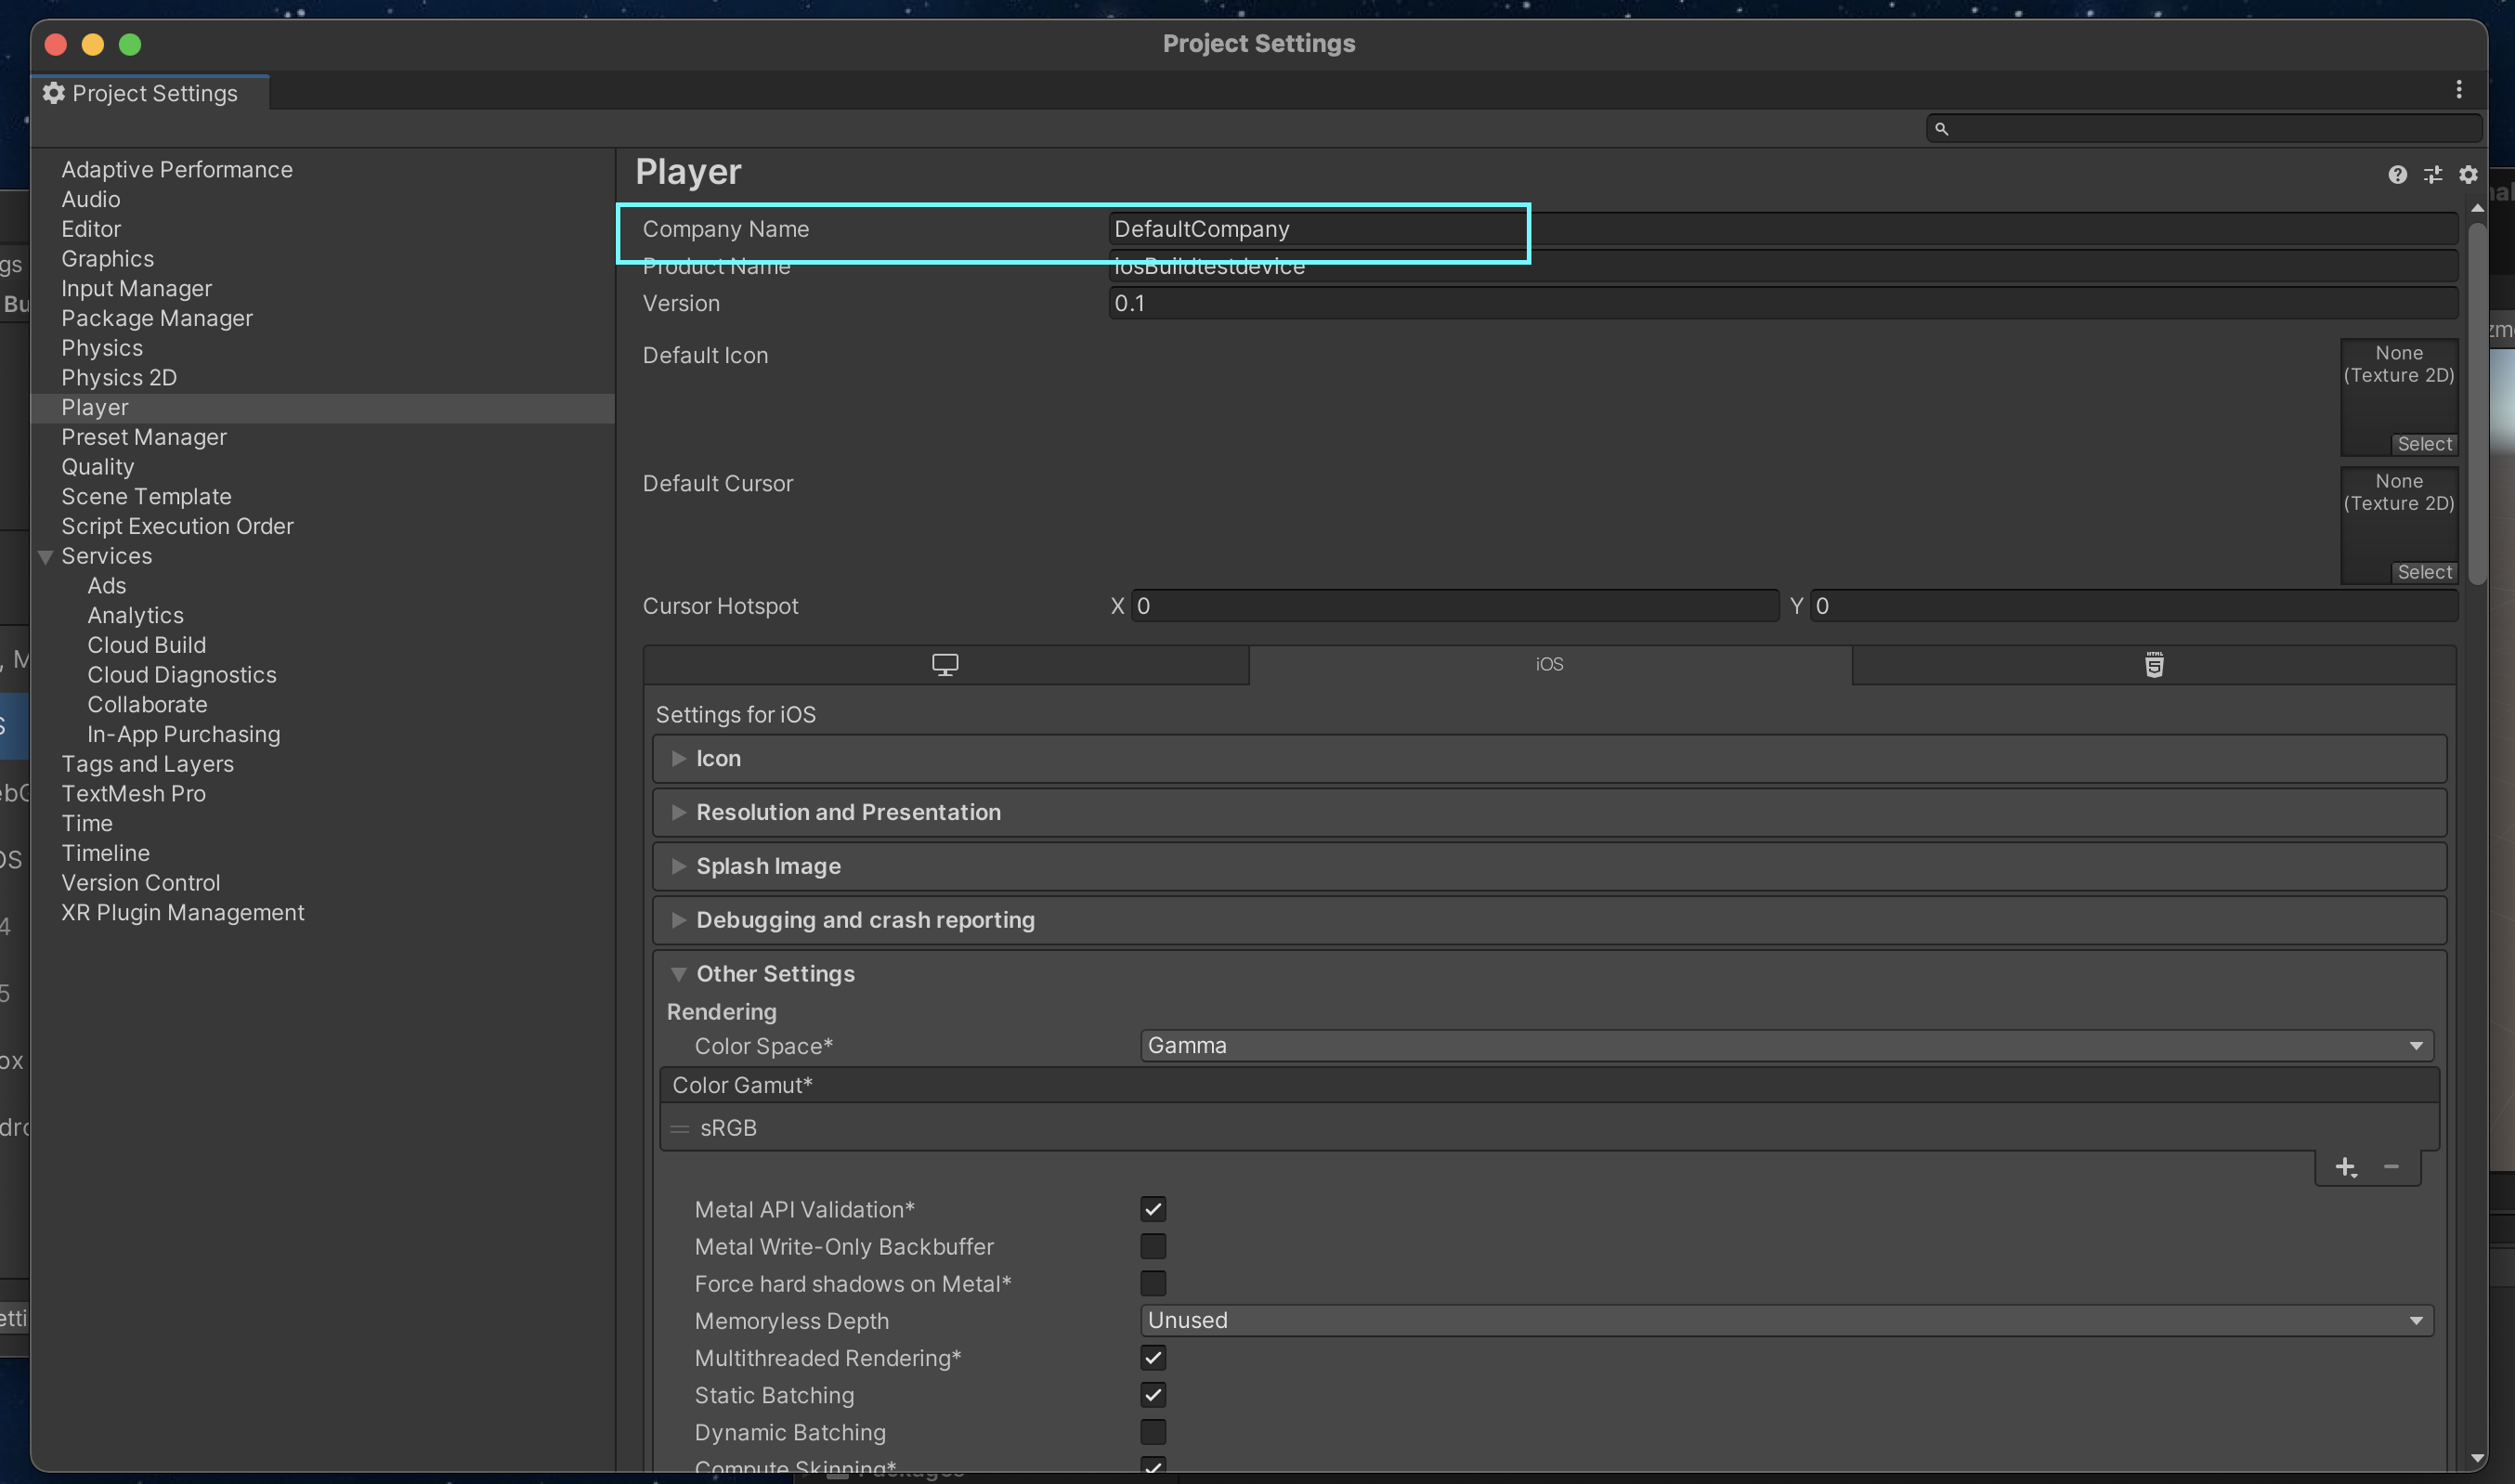Click the Version input field
The height and width of the screenshot is (1484, 2515).
pyautogui.click(x=1782, y=303)
